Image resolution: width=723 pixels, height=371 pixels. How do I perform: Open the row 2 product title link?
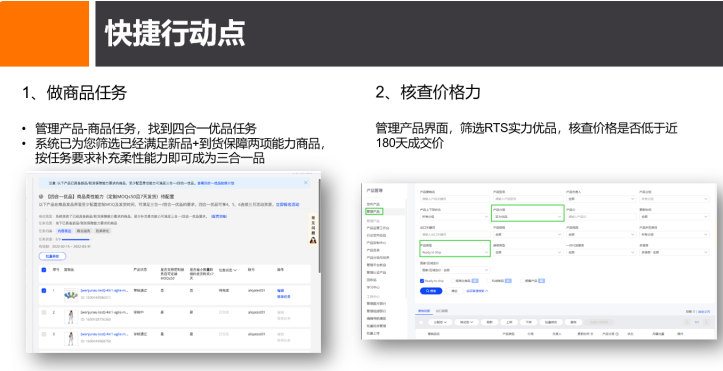[x=104, y=312]
